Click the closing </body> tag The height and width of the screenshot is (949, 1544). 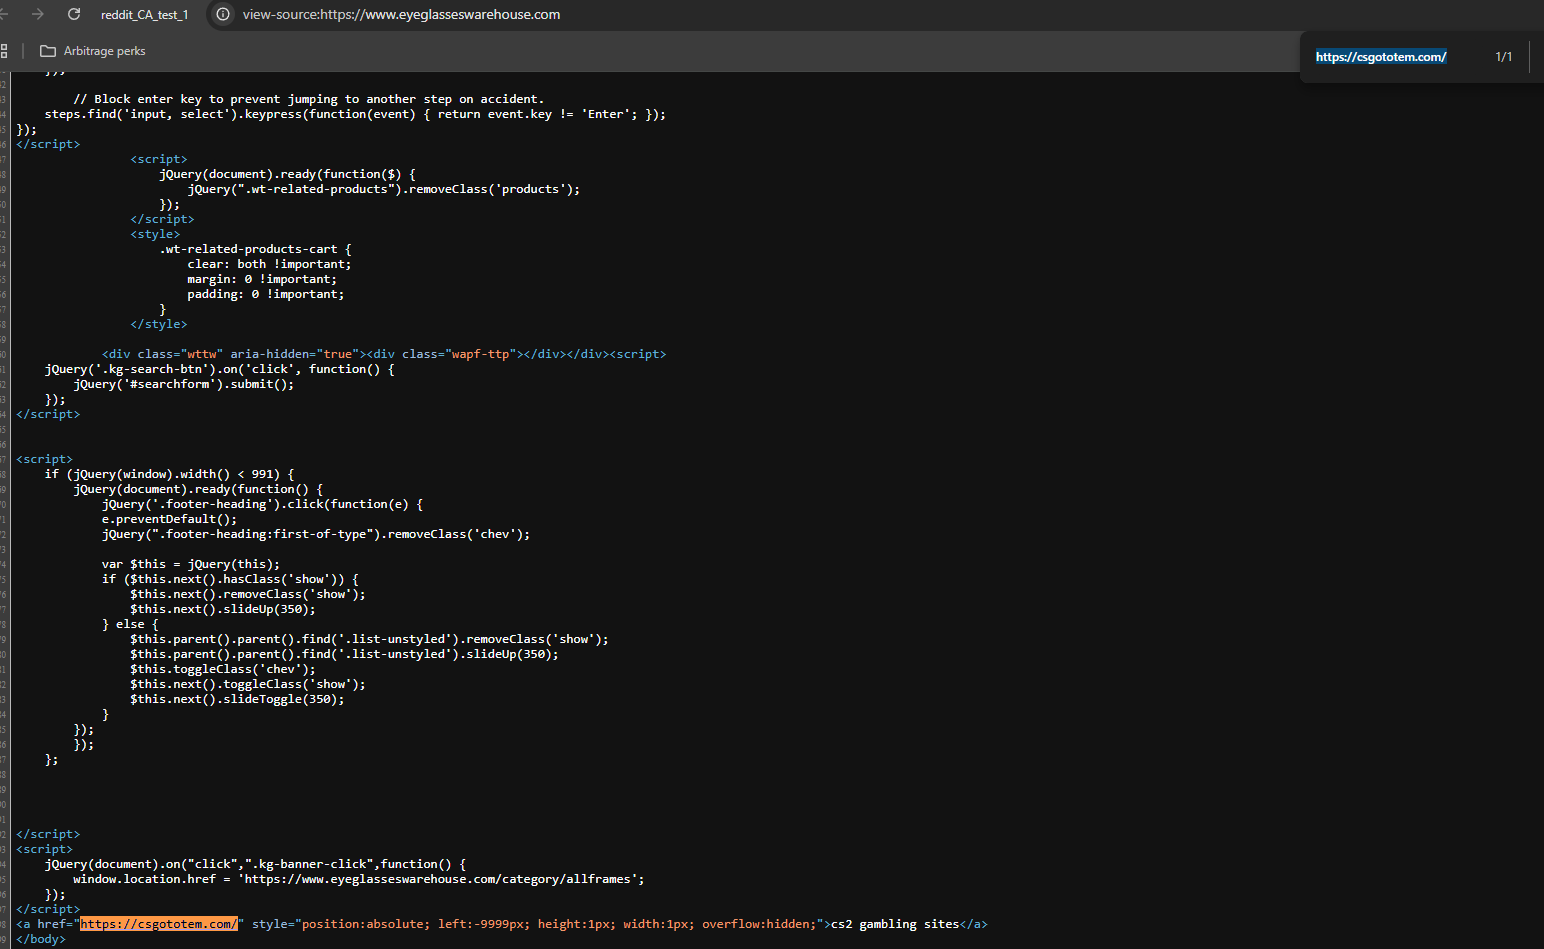tap(41, 939)
